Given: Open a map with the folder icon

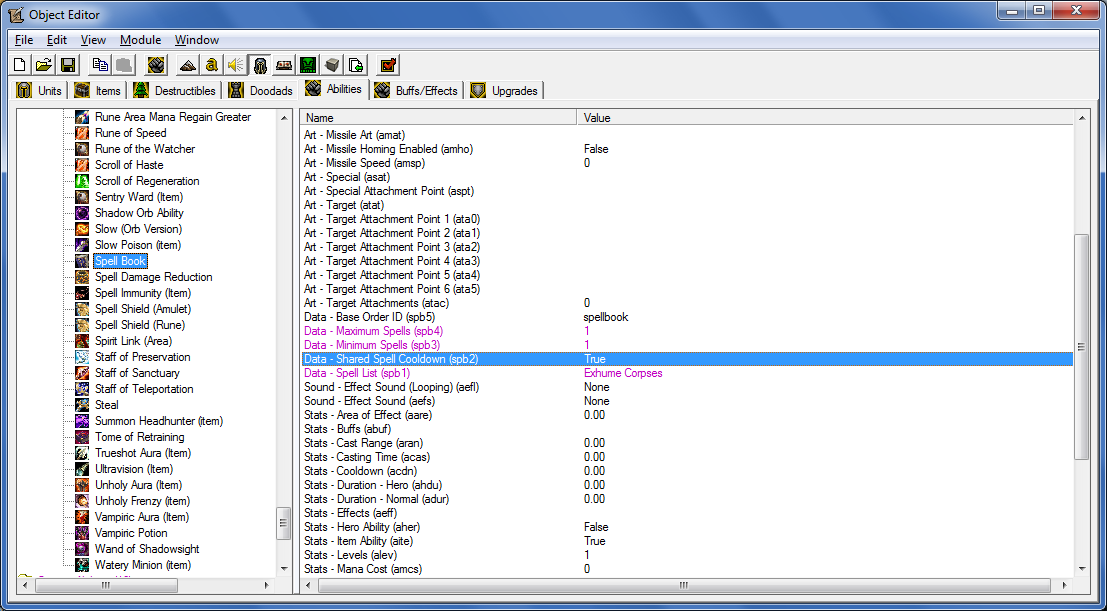Looking at the screenshot, I should pyautogui.click(x=44, y=65).
